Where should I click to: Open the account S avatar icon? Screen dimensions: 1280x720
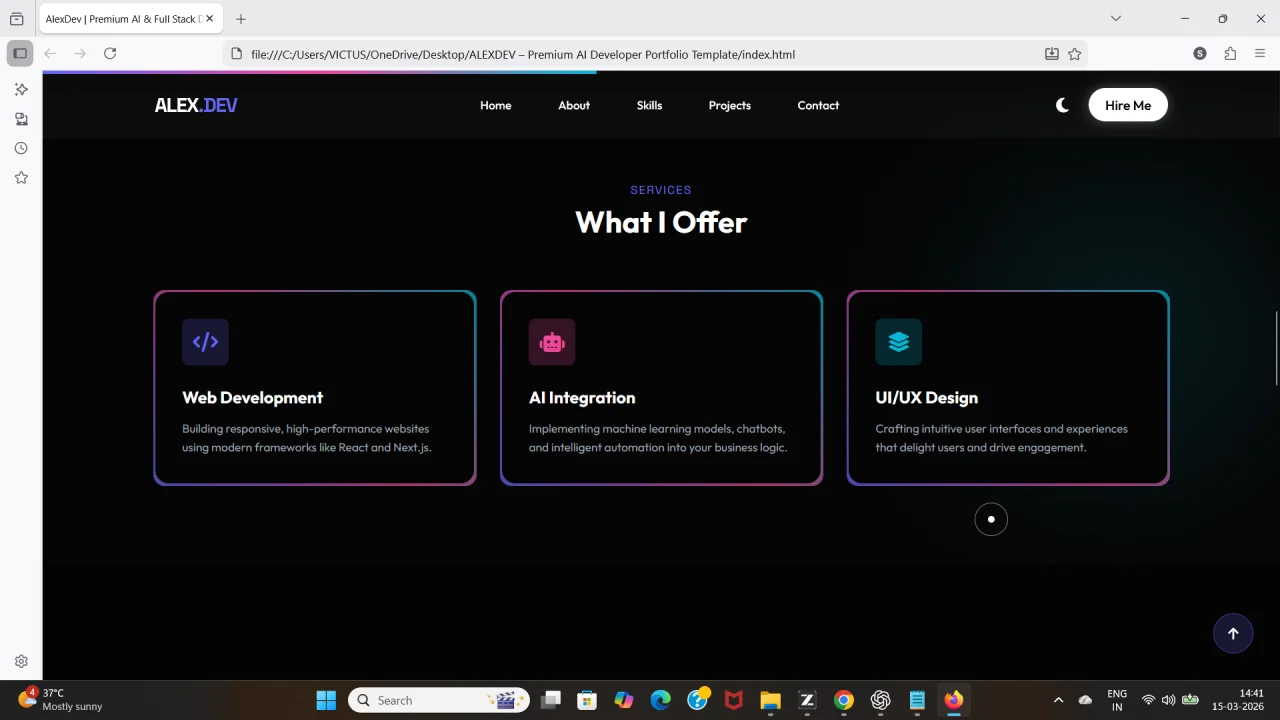1200,53
